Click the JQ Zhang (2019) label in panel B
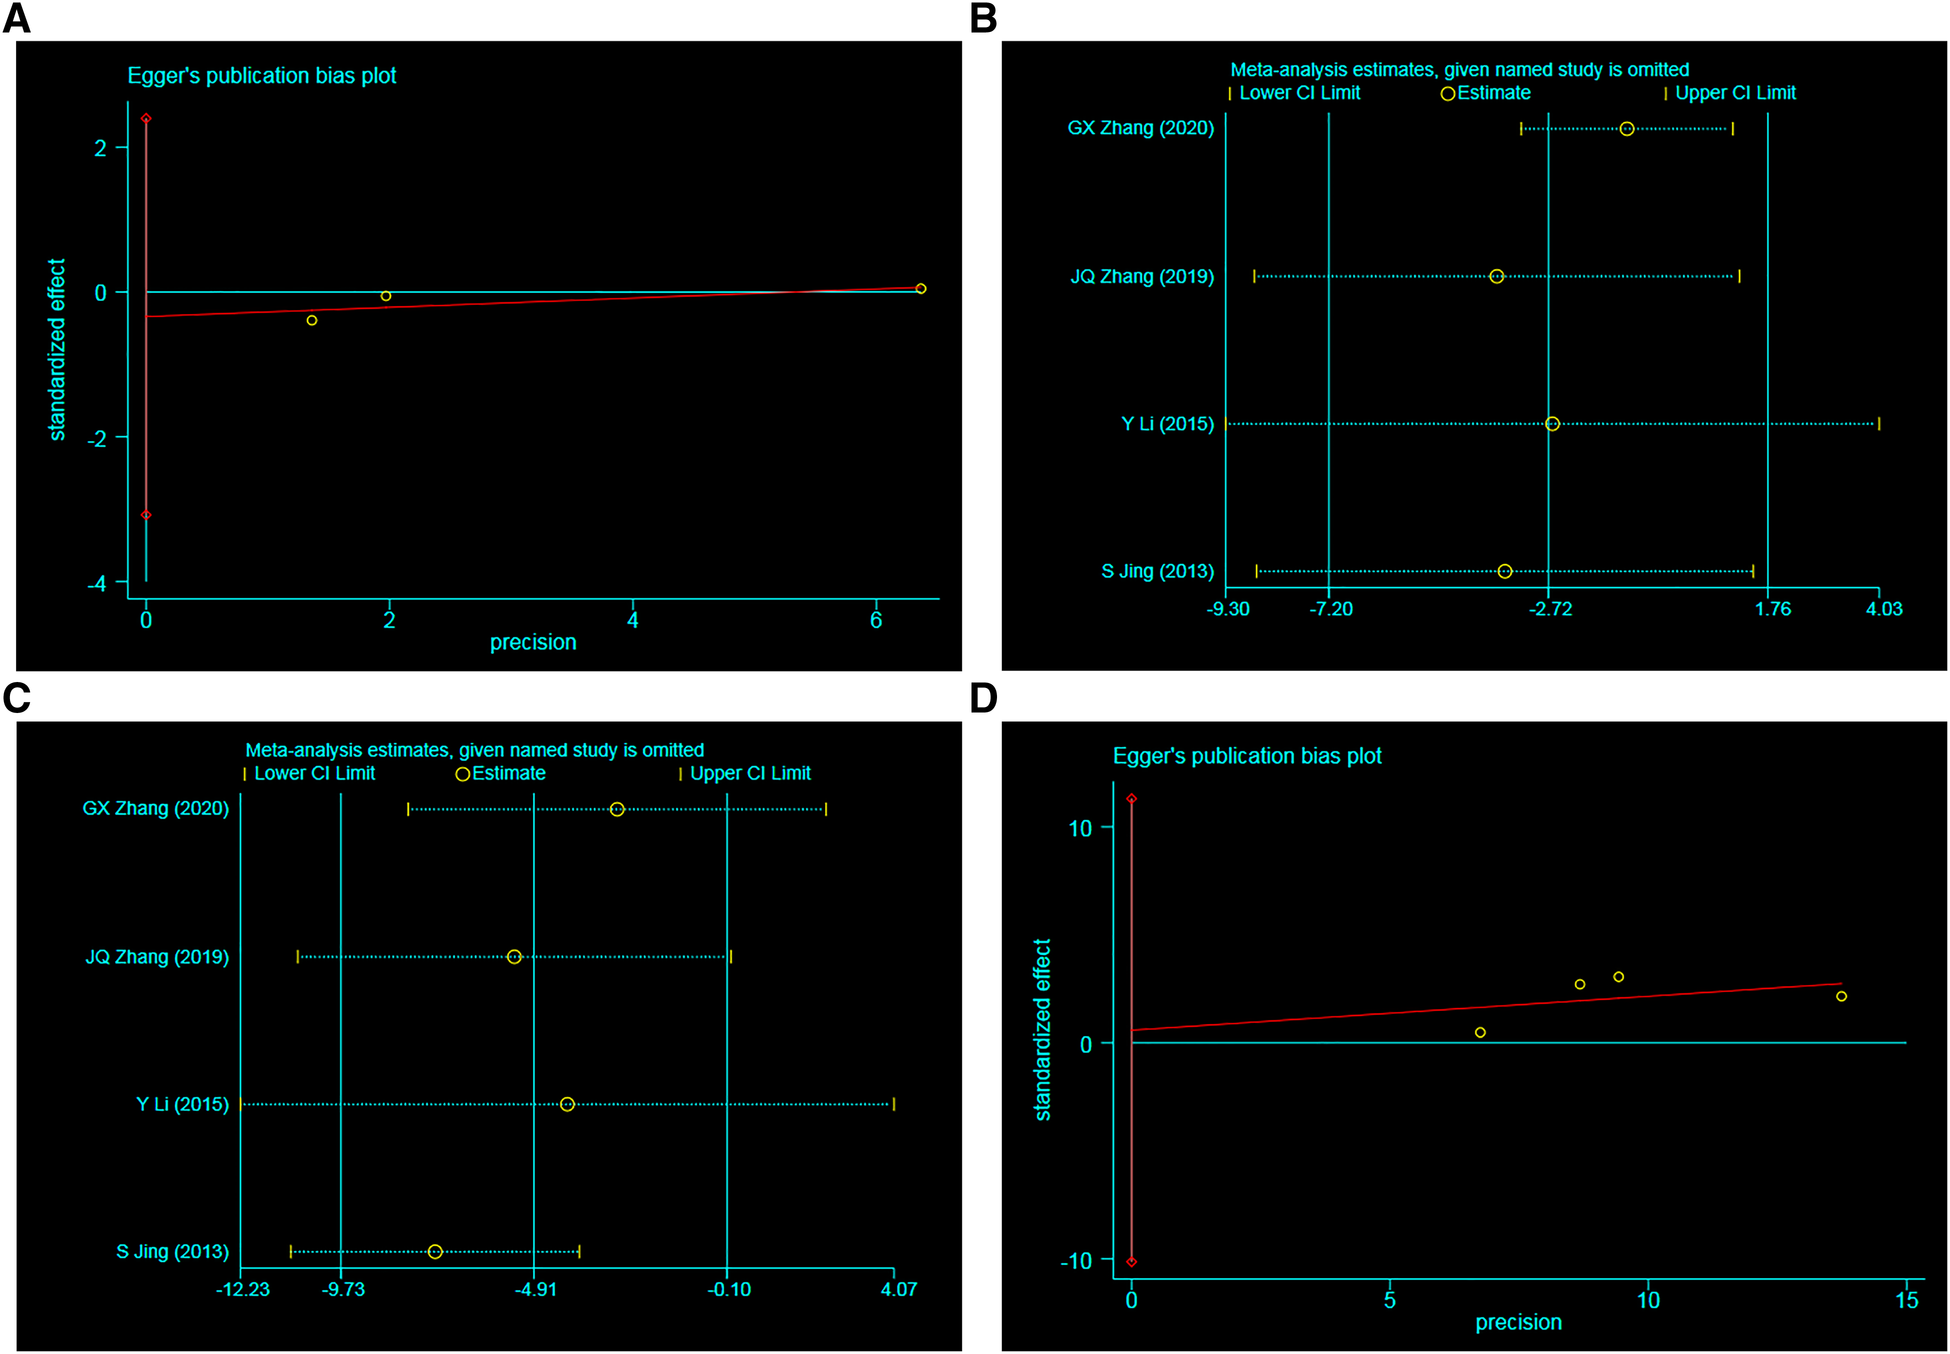Viewport: 1950px width, 1354px height. [x=1142, y=276]
